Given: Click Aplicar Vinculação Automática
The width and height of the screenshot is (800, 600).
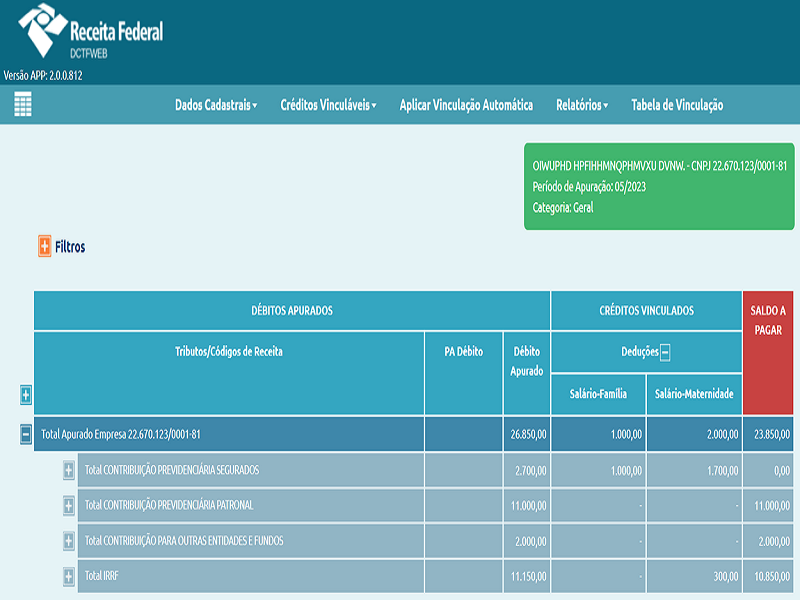Looking at the screenshot, I should tap(466, 105).
